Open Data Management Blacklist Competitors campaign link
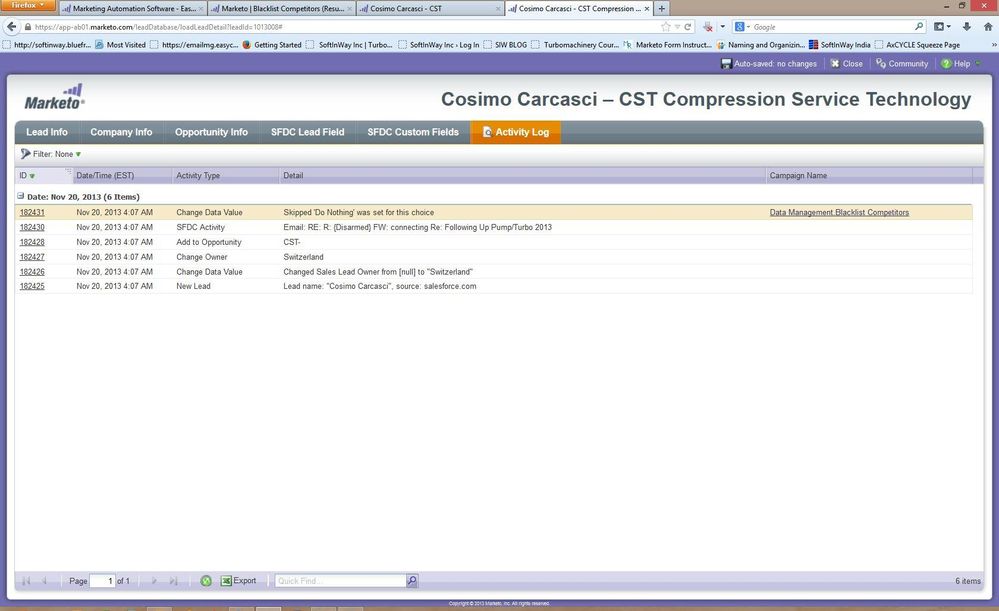The width and height of the screenshot is (999, 611). [x=839, y=213]
